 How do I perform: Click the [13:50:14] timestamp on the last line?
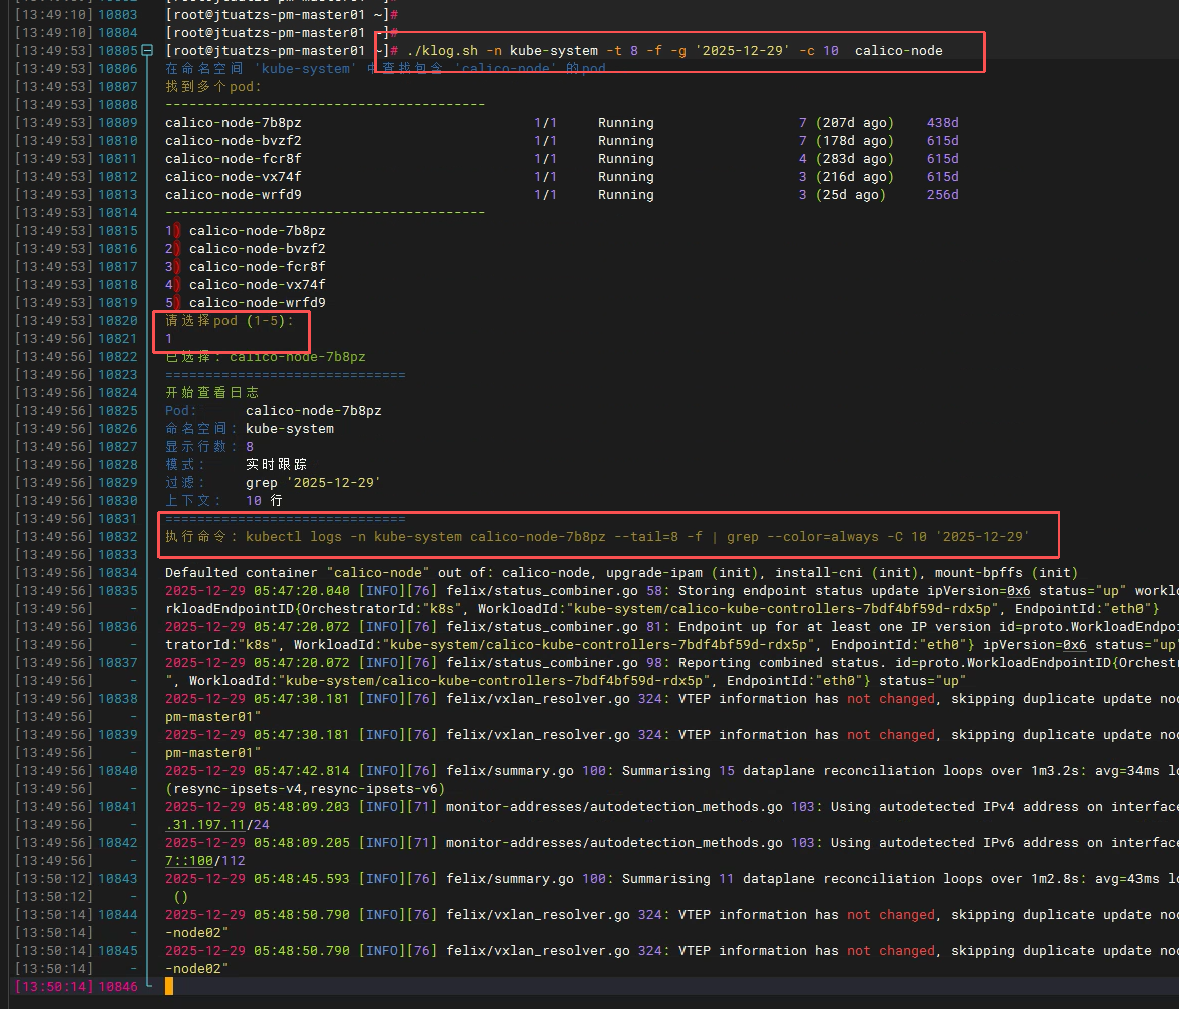coord(54,987)
